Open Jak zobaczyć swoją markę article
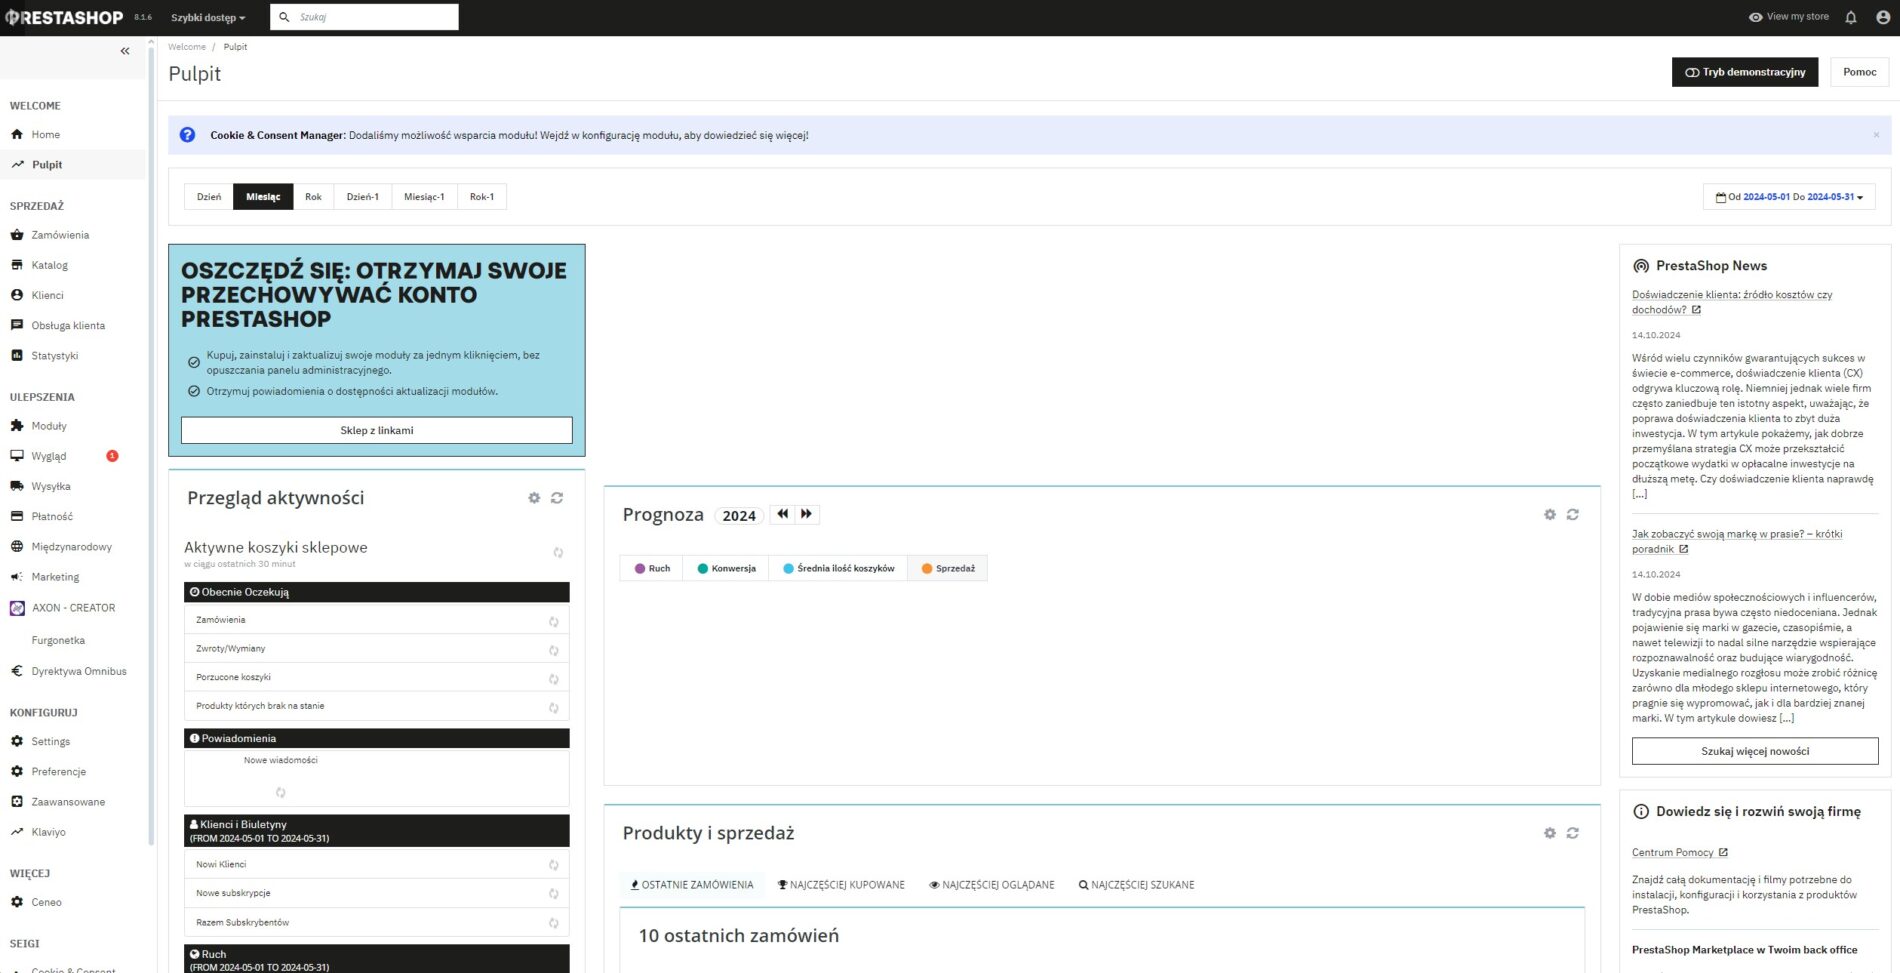This screenshot has width=1900, height=973. point(1737,541)
